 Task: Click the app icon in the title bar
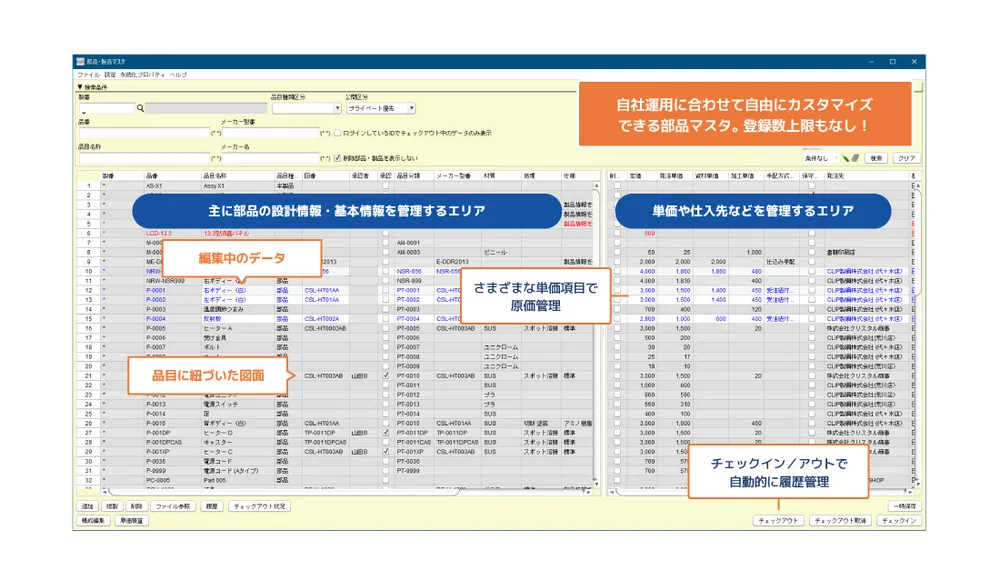80,62
